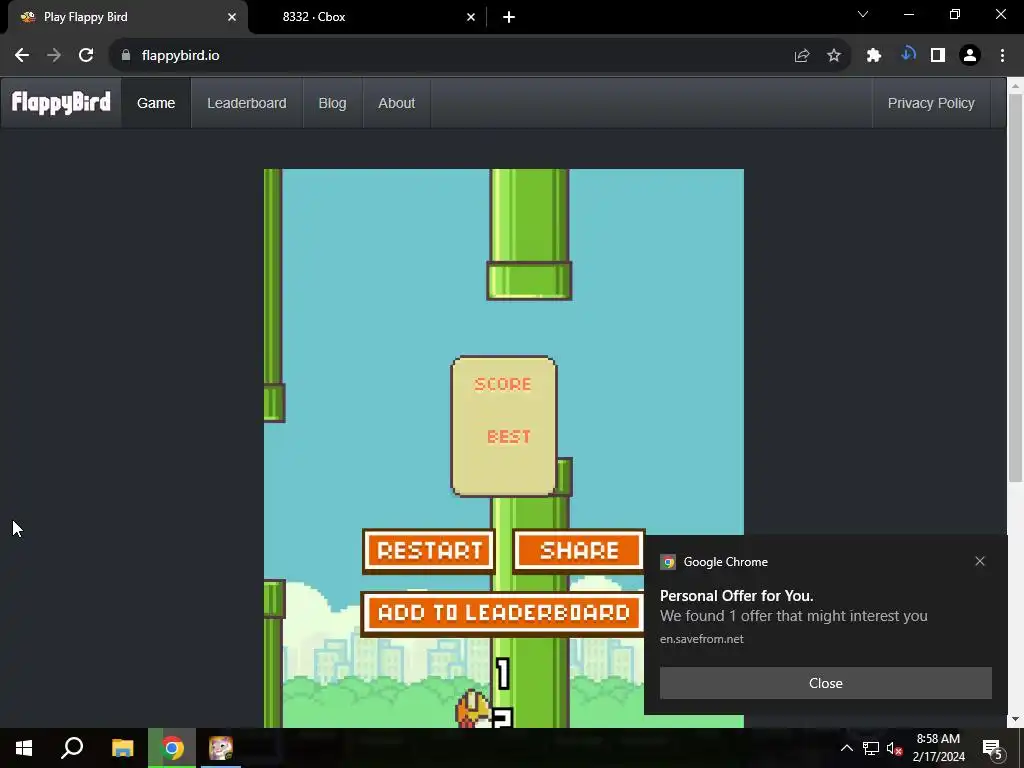Viewport: 1024px width, 768px height.
Task: Dismiss the Google Chrome notification with X
Action: tap(980, 561)
